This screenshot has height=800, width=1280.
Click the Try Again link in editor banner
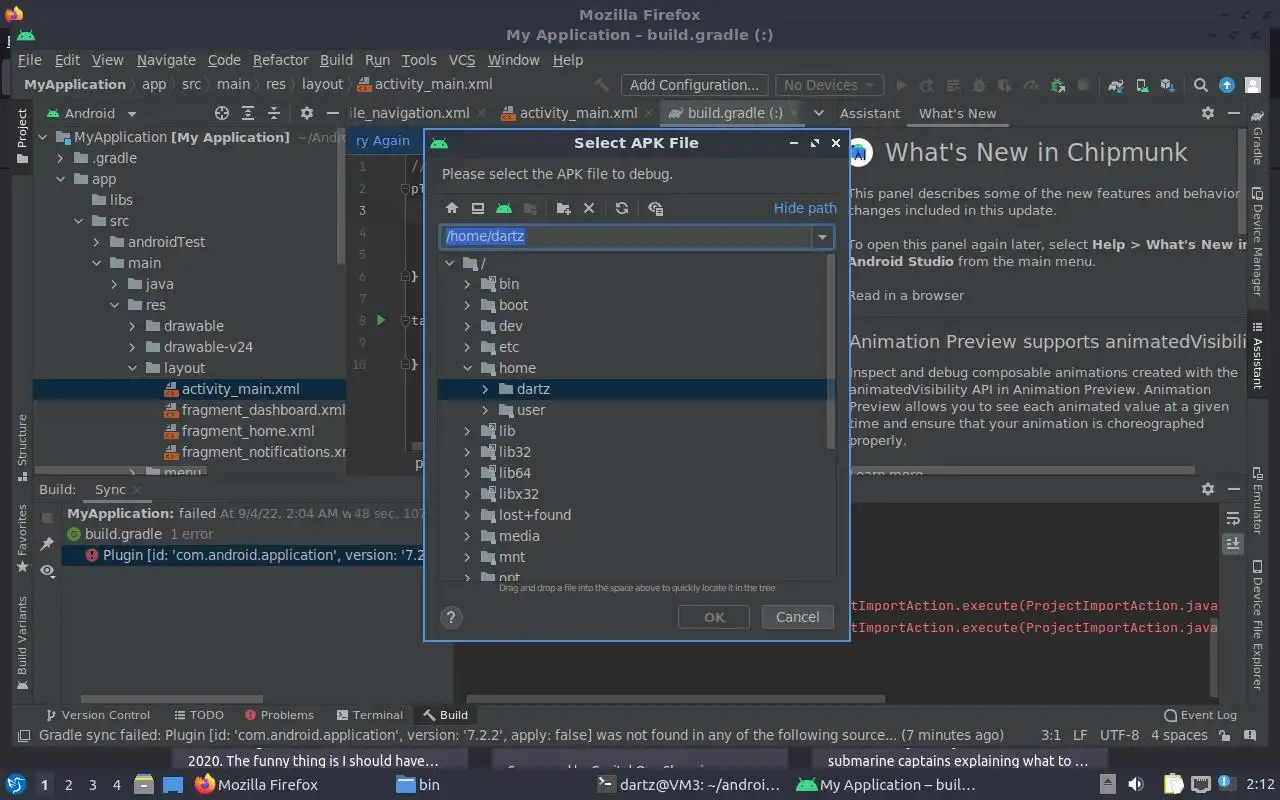pos(382,141)
